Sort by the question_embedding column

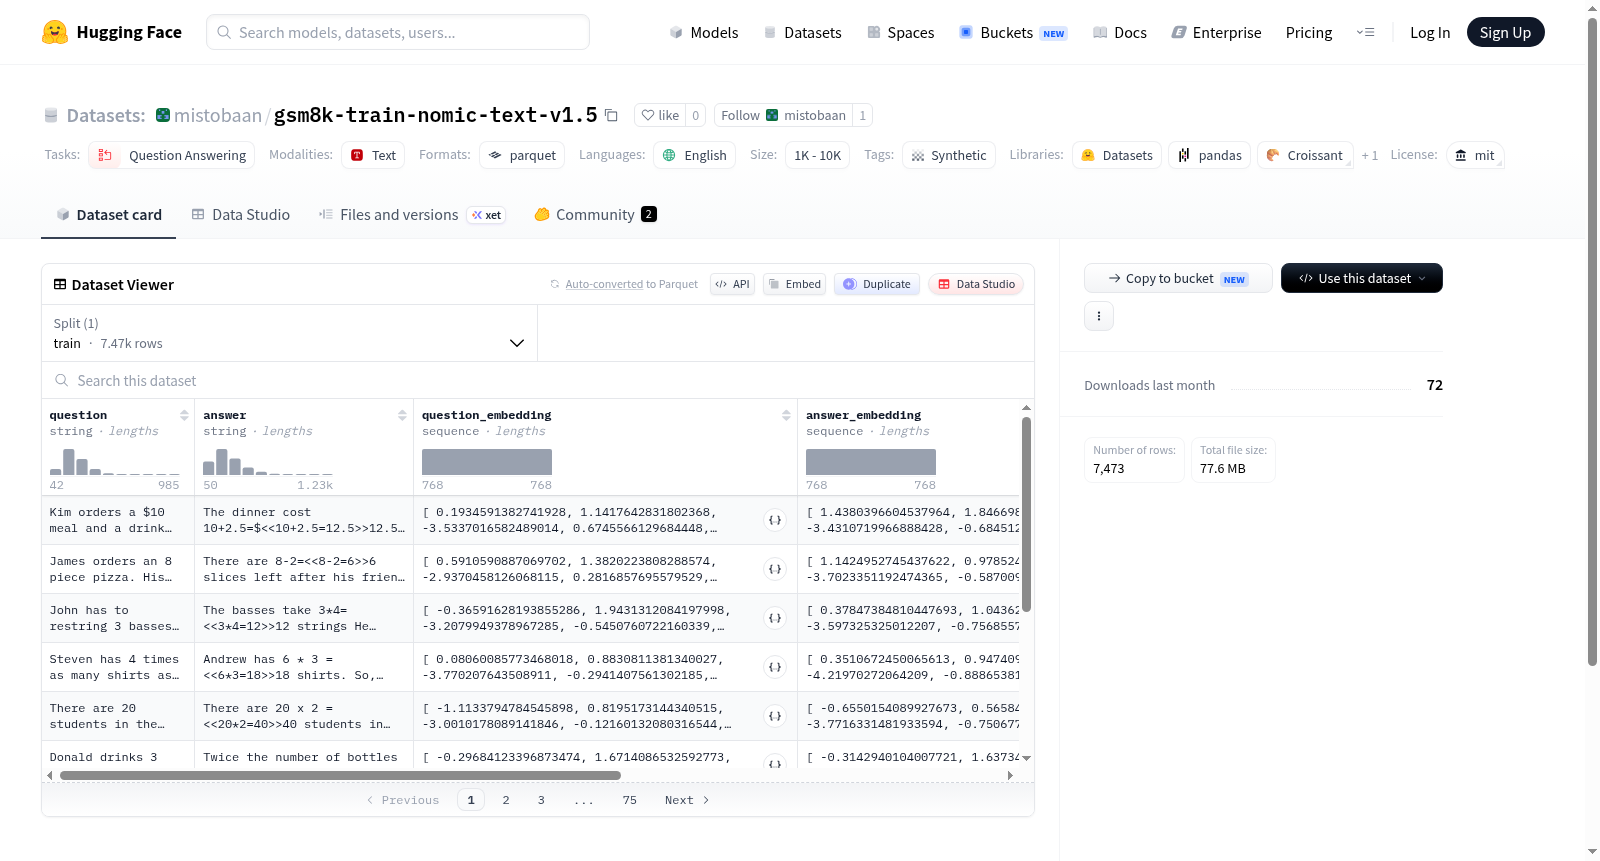pyautogui.click(x=786, y=415)
